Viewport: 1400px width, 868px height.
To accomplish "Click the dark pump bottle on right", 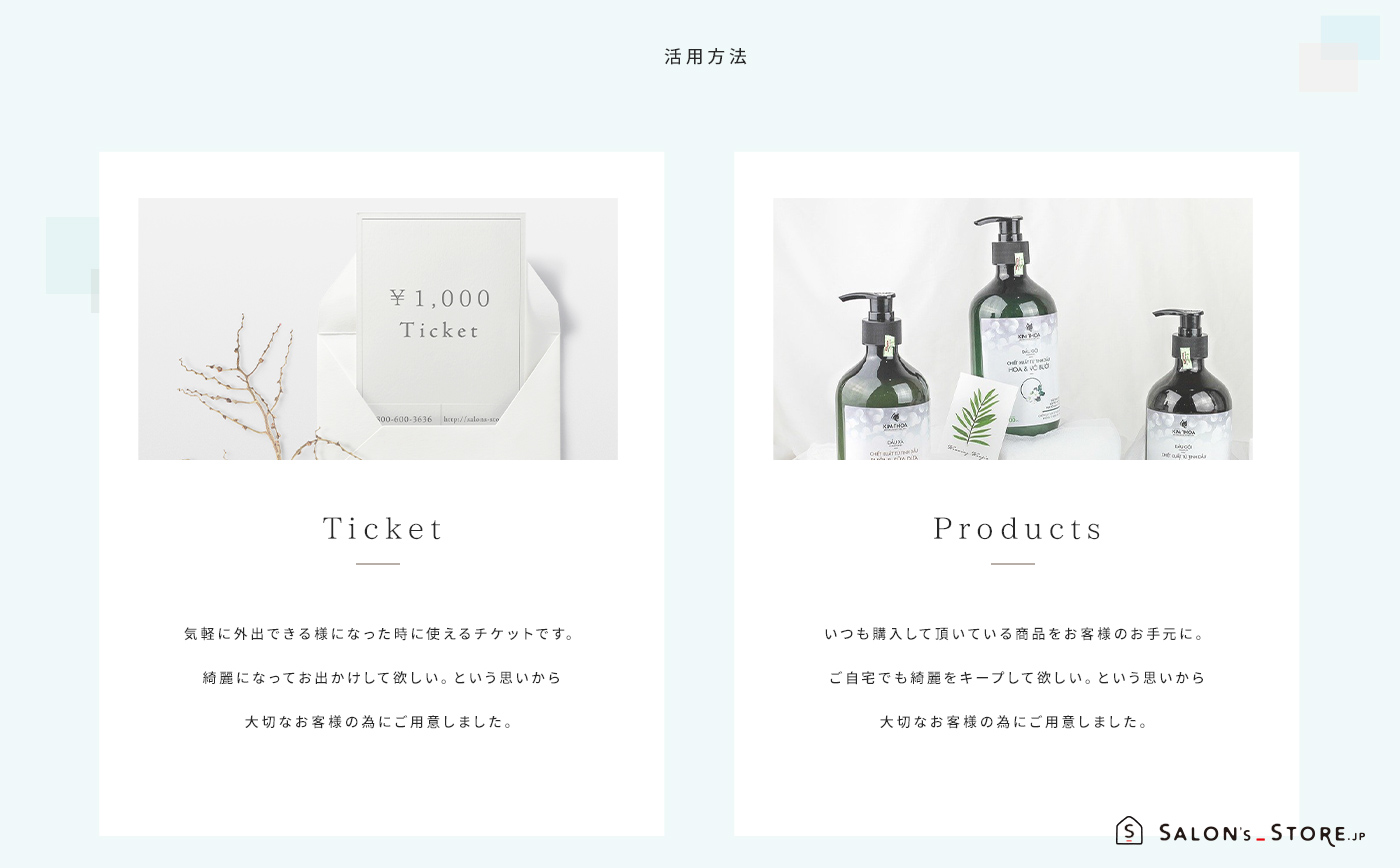I will coord(1198,385).
